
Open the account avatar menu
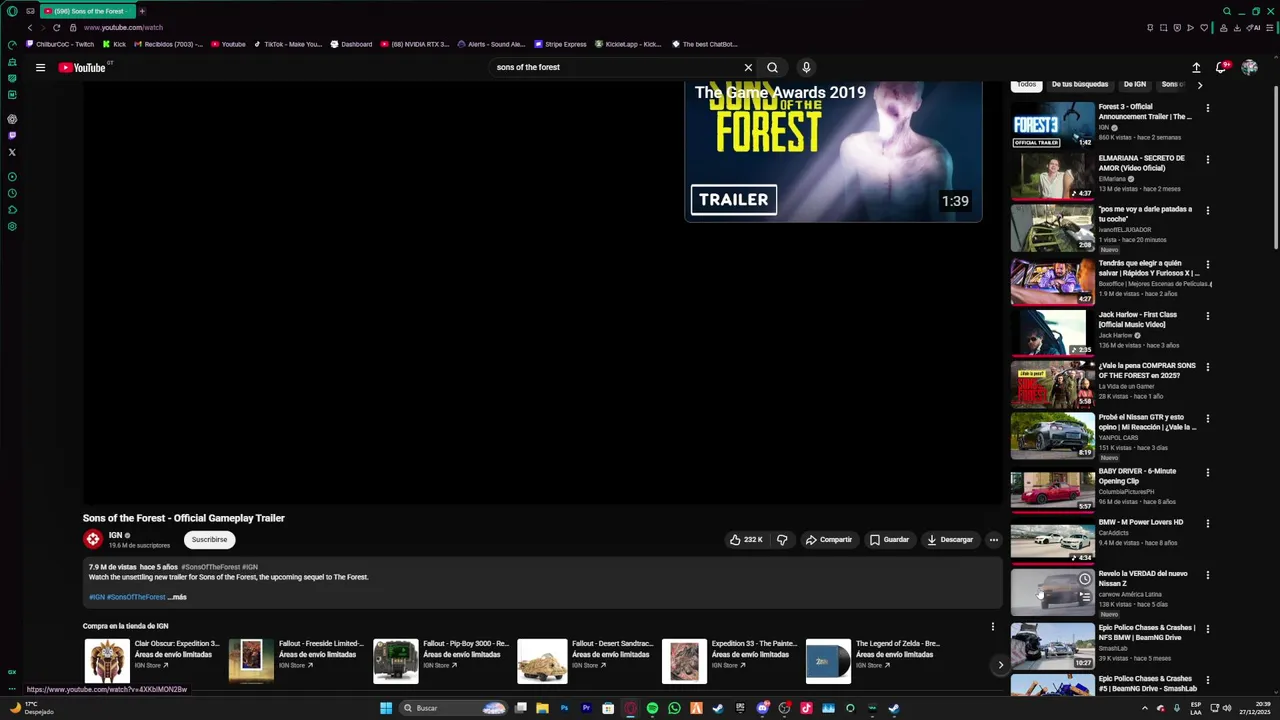(x=1249, y=67)
